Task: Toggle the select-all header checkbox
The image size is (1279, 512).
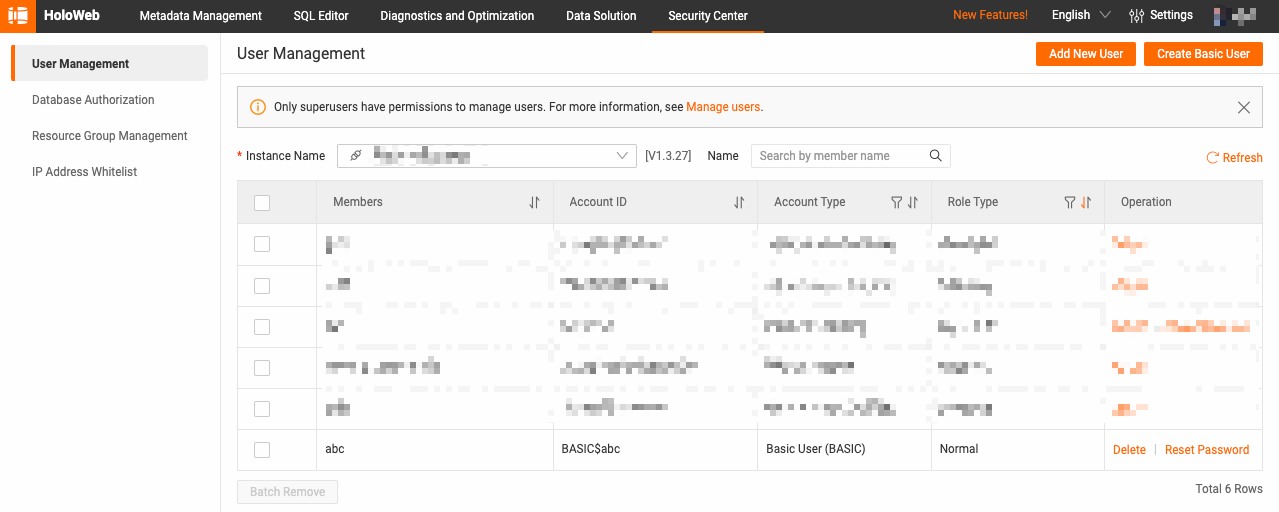Action: (262, 203)
